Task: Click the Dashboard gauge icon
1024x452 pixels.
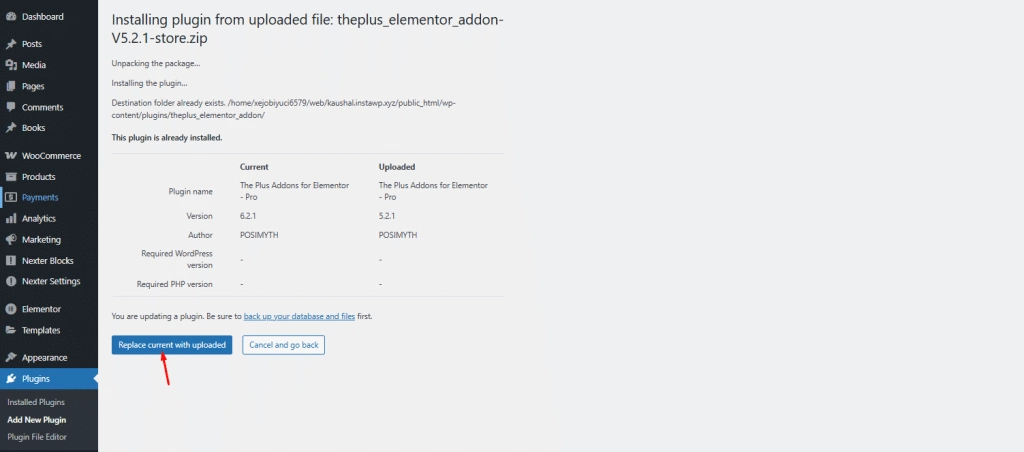Action: [11, 17]
